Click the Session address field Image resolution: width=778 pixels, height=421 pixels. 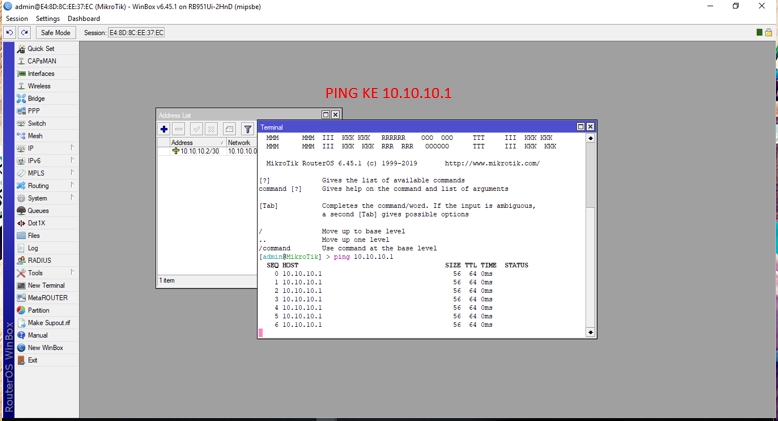coord(136,33)
